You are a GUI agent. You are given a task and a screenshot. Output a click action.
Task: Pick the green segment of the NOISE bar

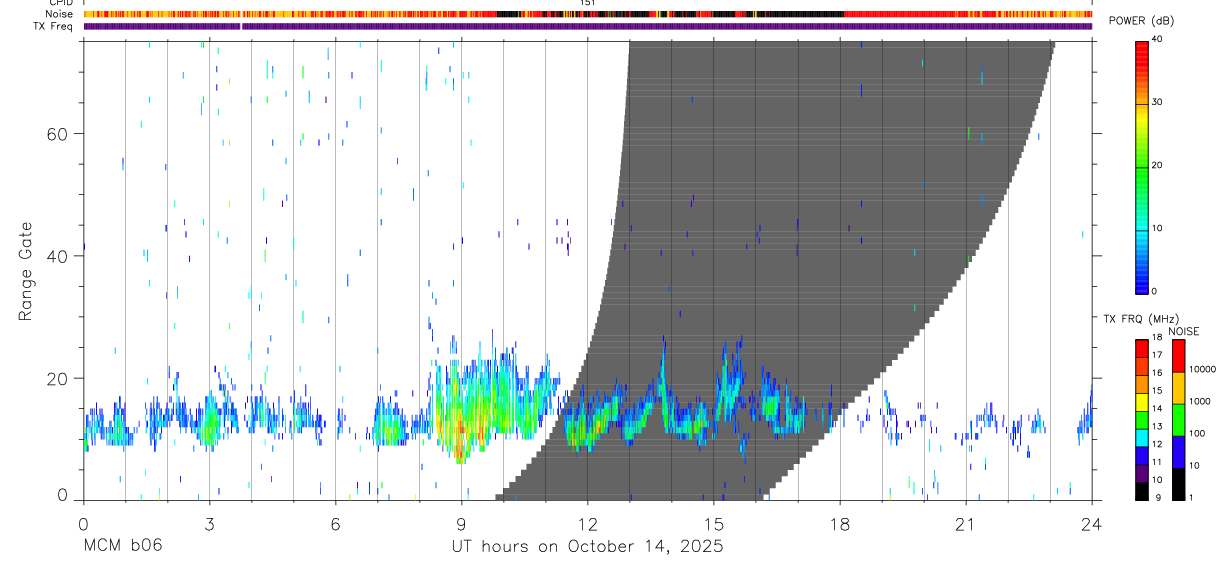(x=1178, y=419)
